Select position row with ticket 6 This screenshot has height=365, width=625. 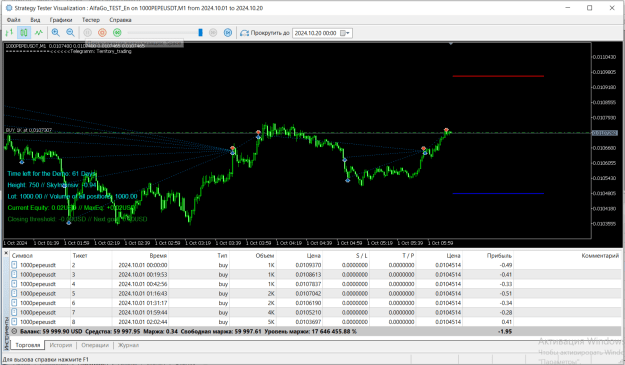(x=315, y=303)
